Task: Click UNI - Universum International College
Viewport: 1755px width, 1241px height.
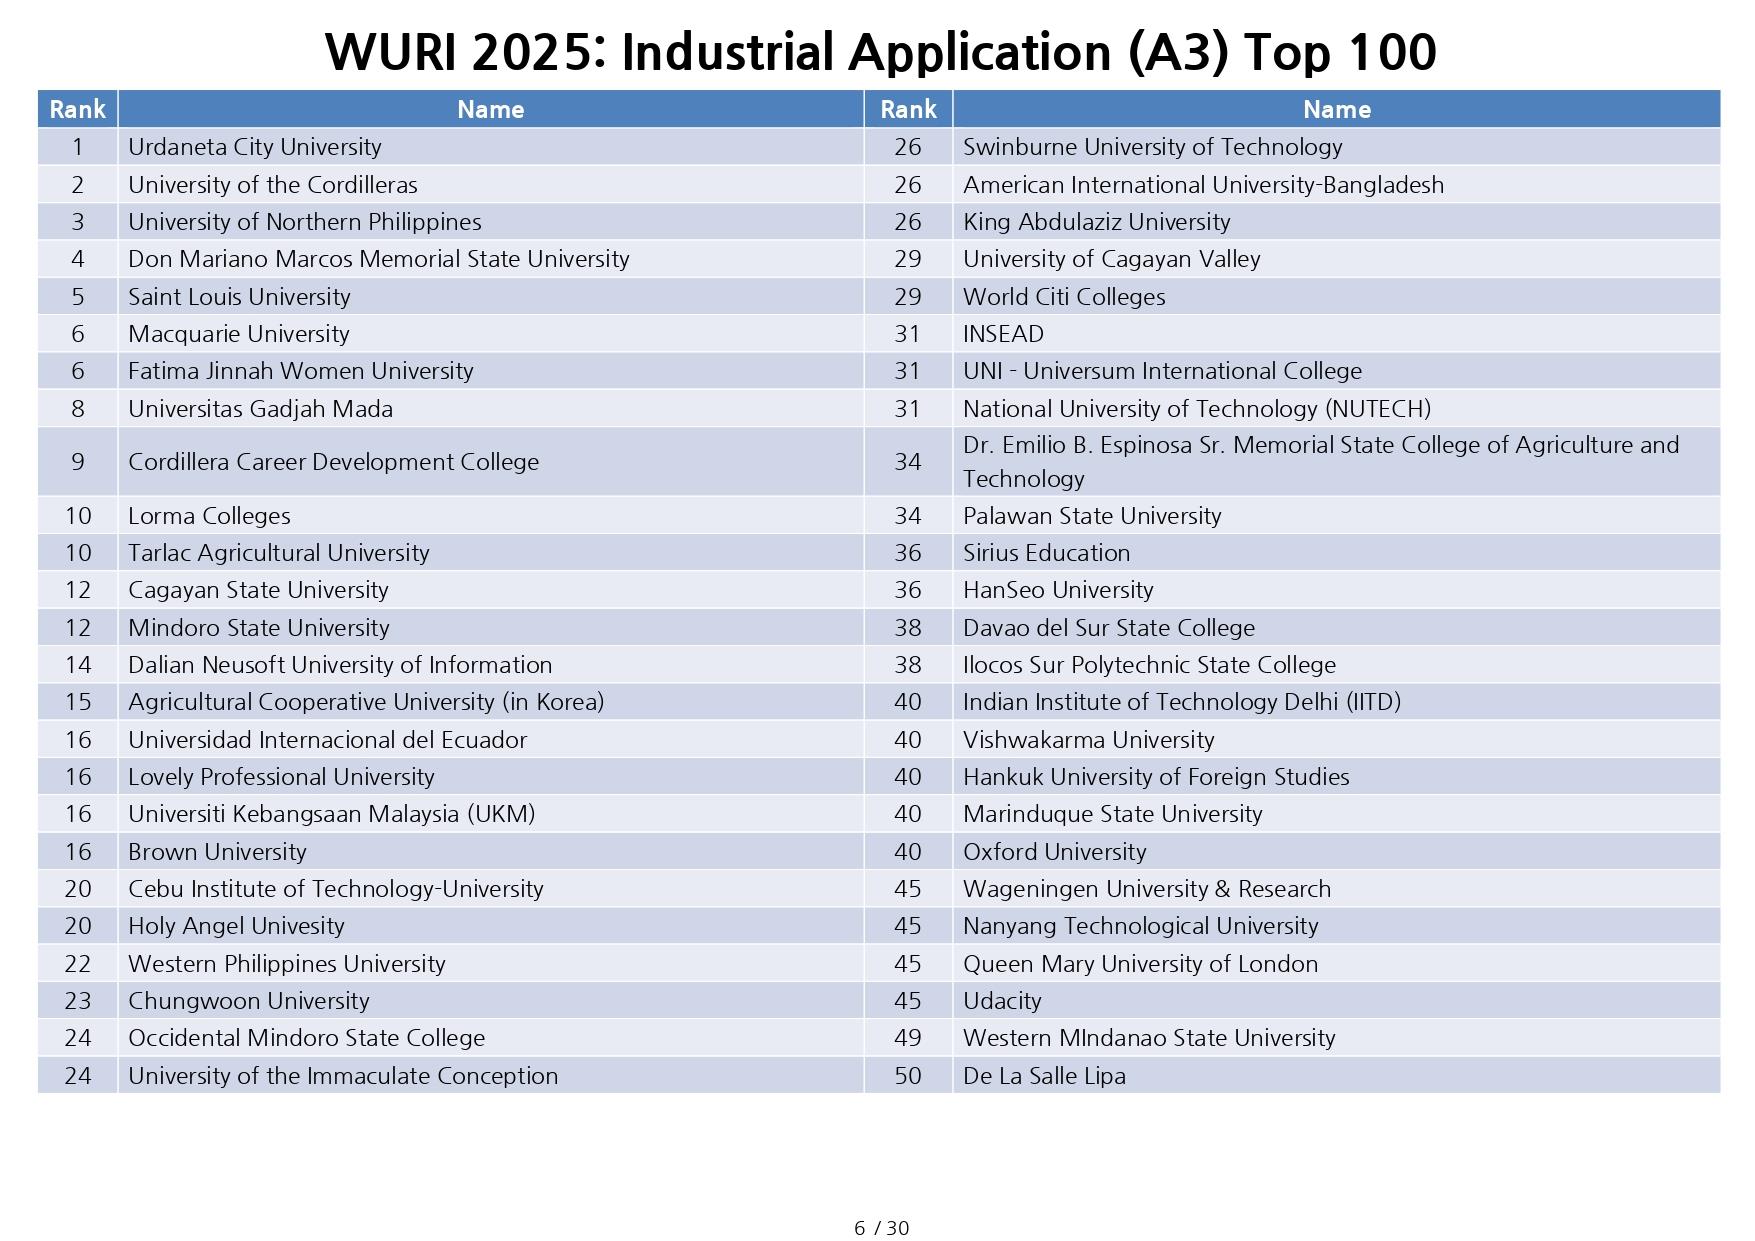Action: point(1163,371)
